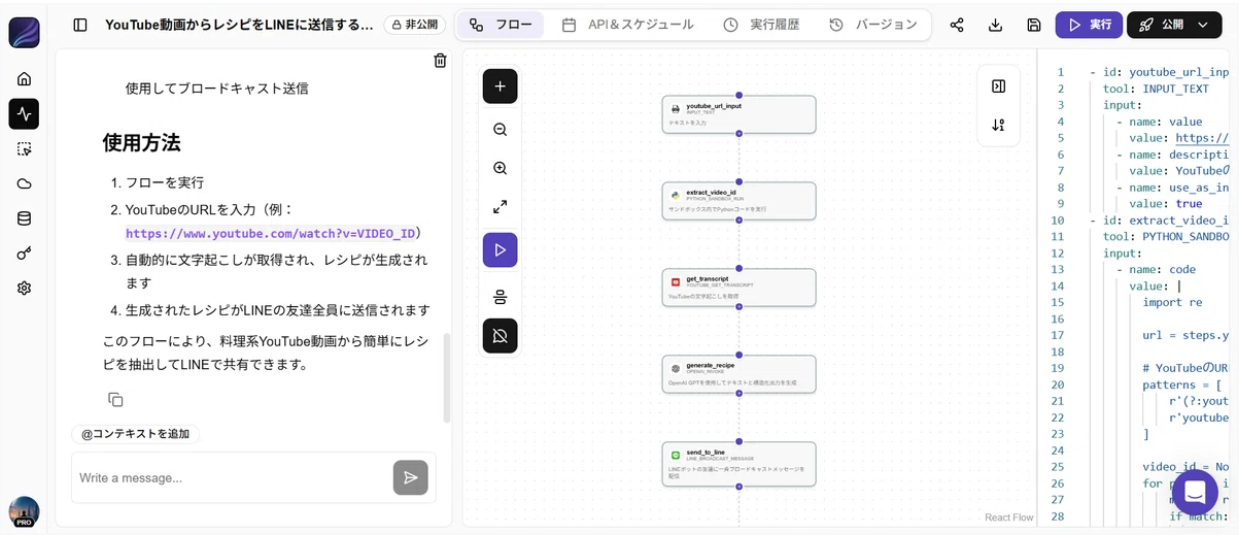Click the 使用方法 heading
Image resolution: width=1242 pixels, height=542 pixels.
(141, 143)
